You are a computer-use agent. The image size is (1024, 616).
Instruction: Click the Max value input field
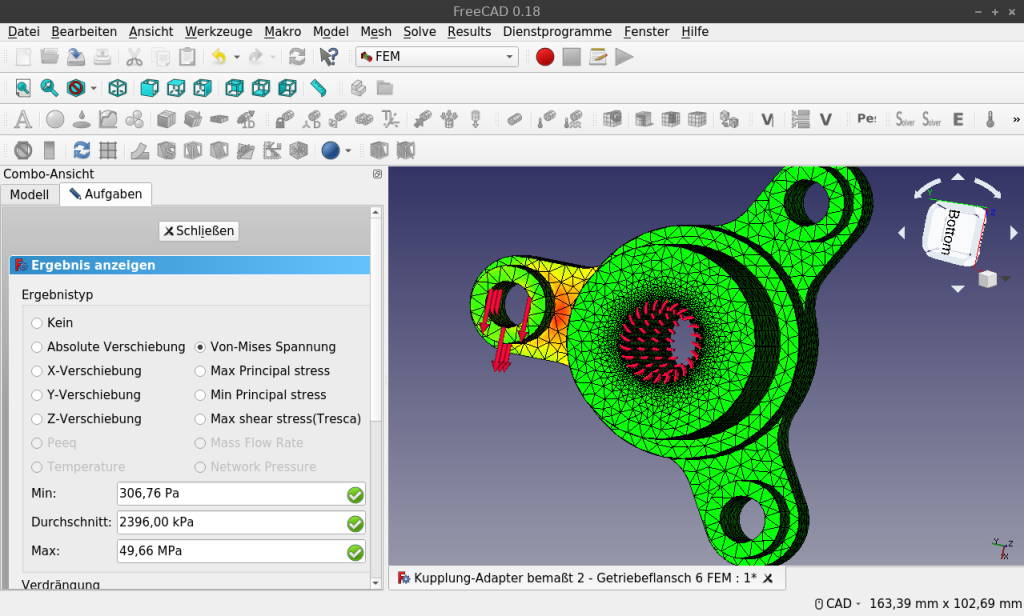tap(230, 551)
